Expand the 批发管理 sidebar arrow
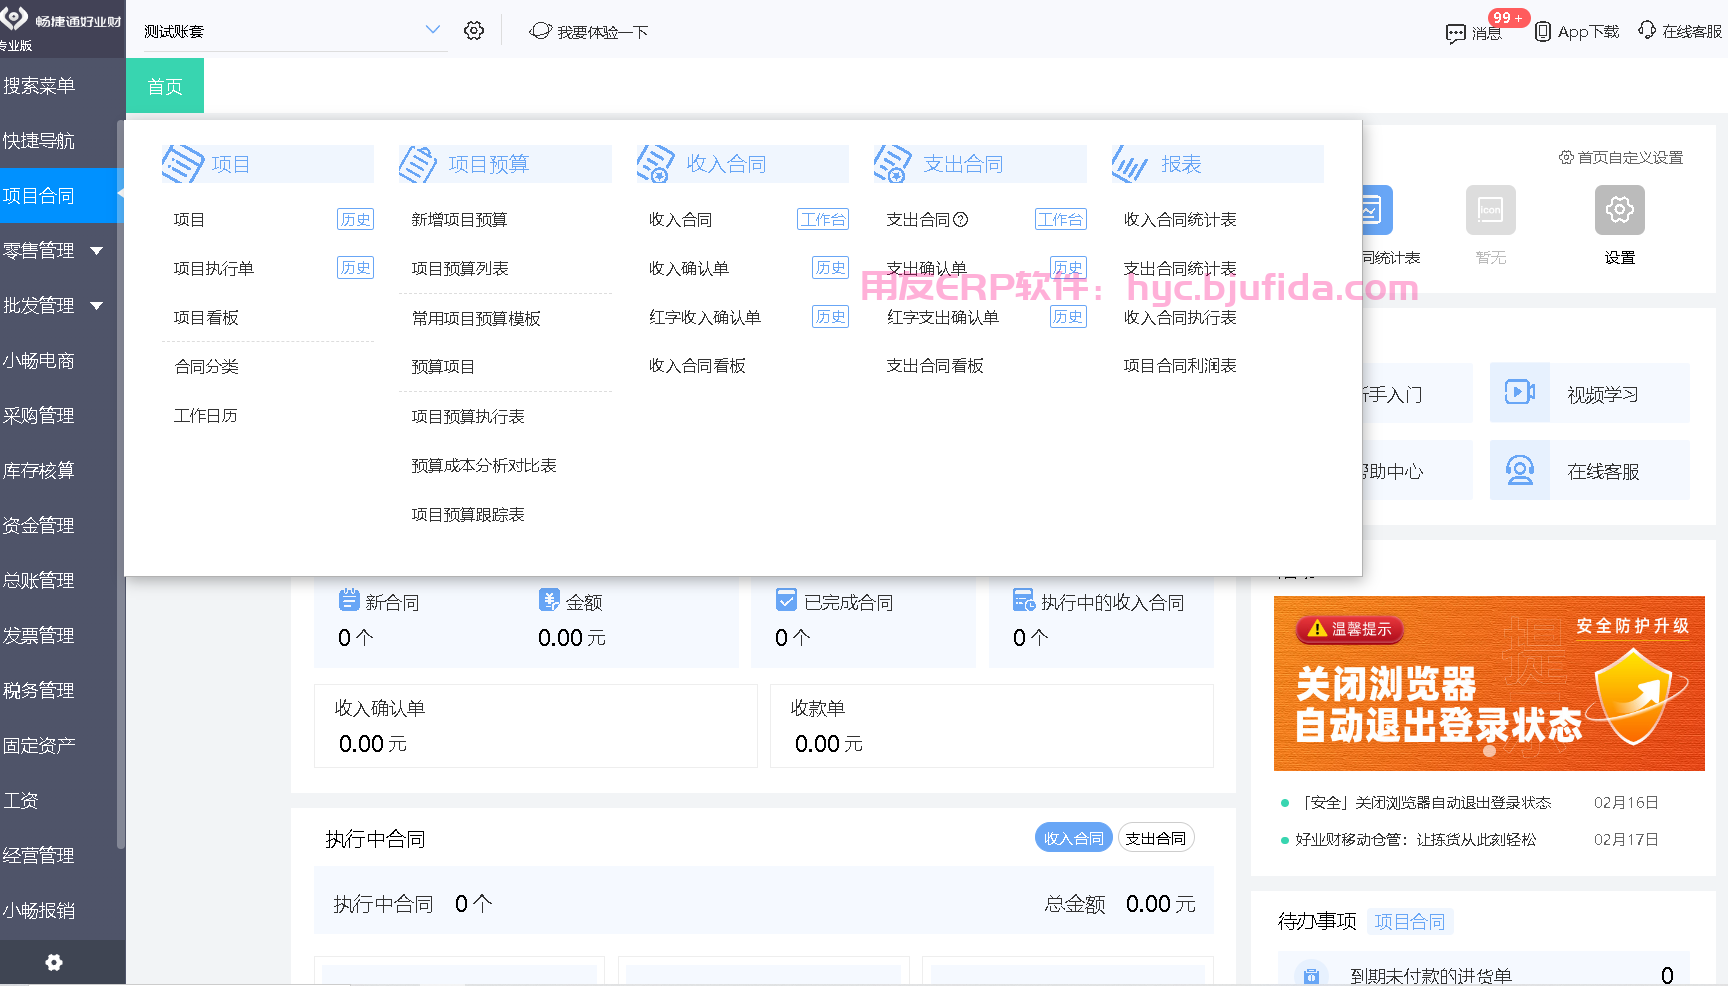 pyautogui.click(x=97, y=306)
